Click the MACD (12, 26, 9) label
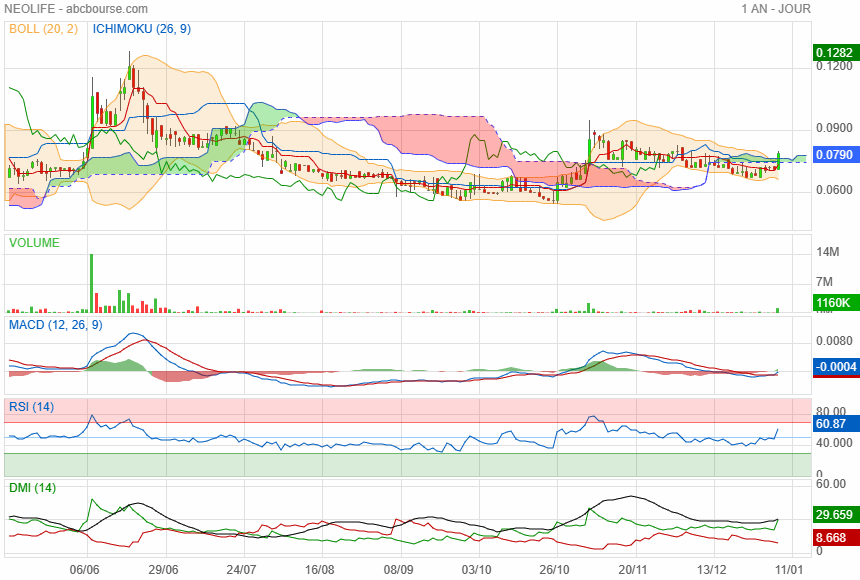Screen dimensions: 860x580 [x=55, y=325]
